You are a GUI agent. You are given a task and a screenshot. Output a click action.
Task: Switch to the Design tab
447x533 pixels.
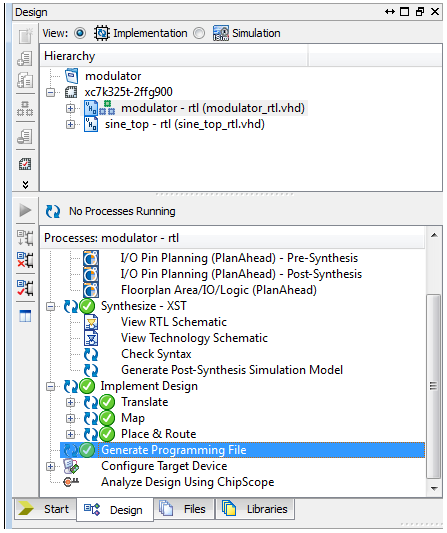(115, 510)
